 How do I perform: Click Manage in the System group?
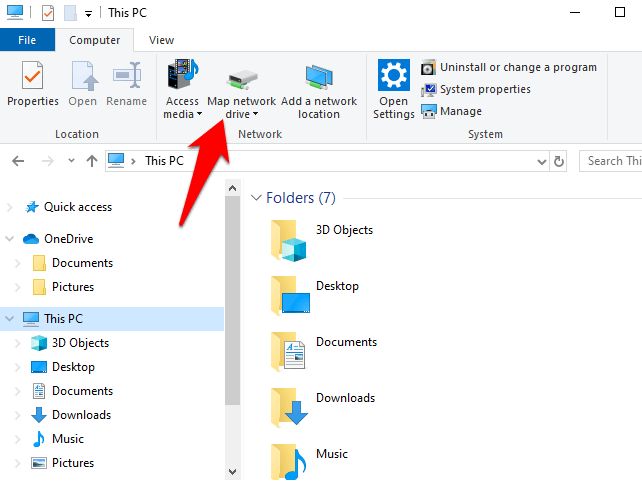coord(451,111)
